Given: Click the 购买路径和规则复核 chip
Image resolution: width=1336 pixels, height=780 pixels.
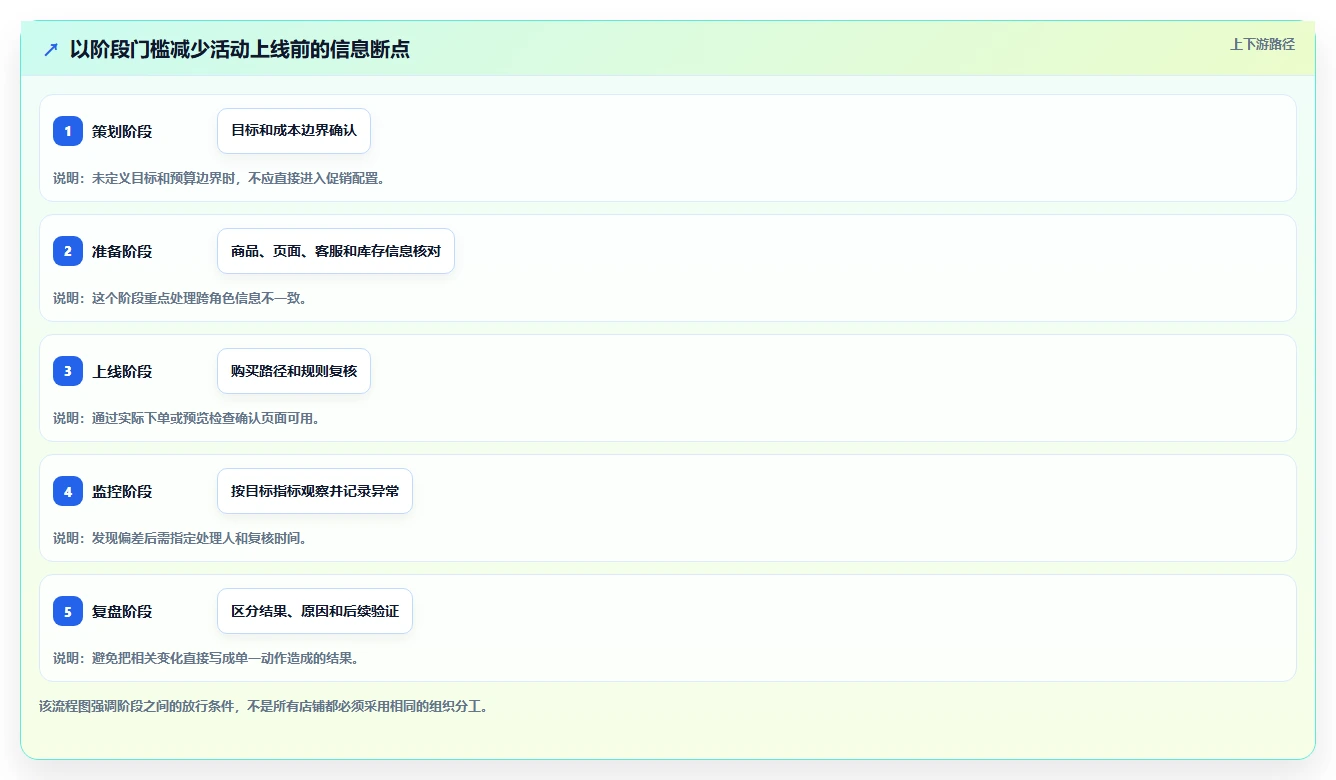Looking at the screenshot, I should pyautogui.click(x=294, y=371).
